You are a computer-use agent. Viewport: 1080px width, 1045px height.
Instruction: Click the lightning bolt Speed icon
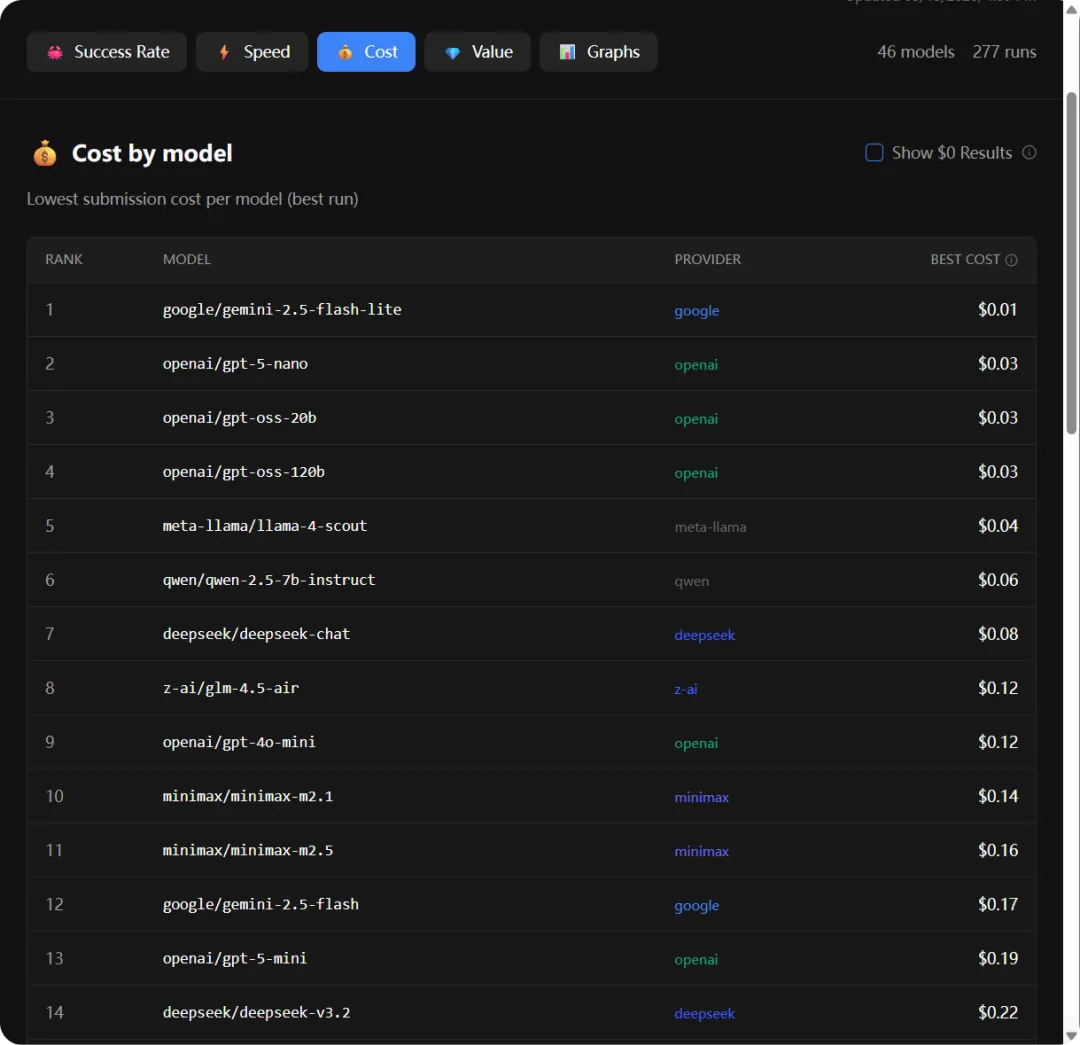pos(224,52)
